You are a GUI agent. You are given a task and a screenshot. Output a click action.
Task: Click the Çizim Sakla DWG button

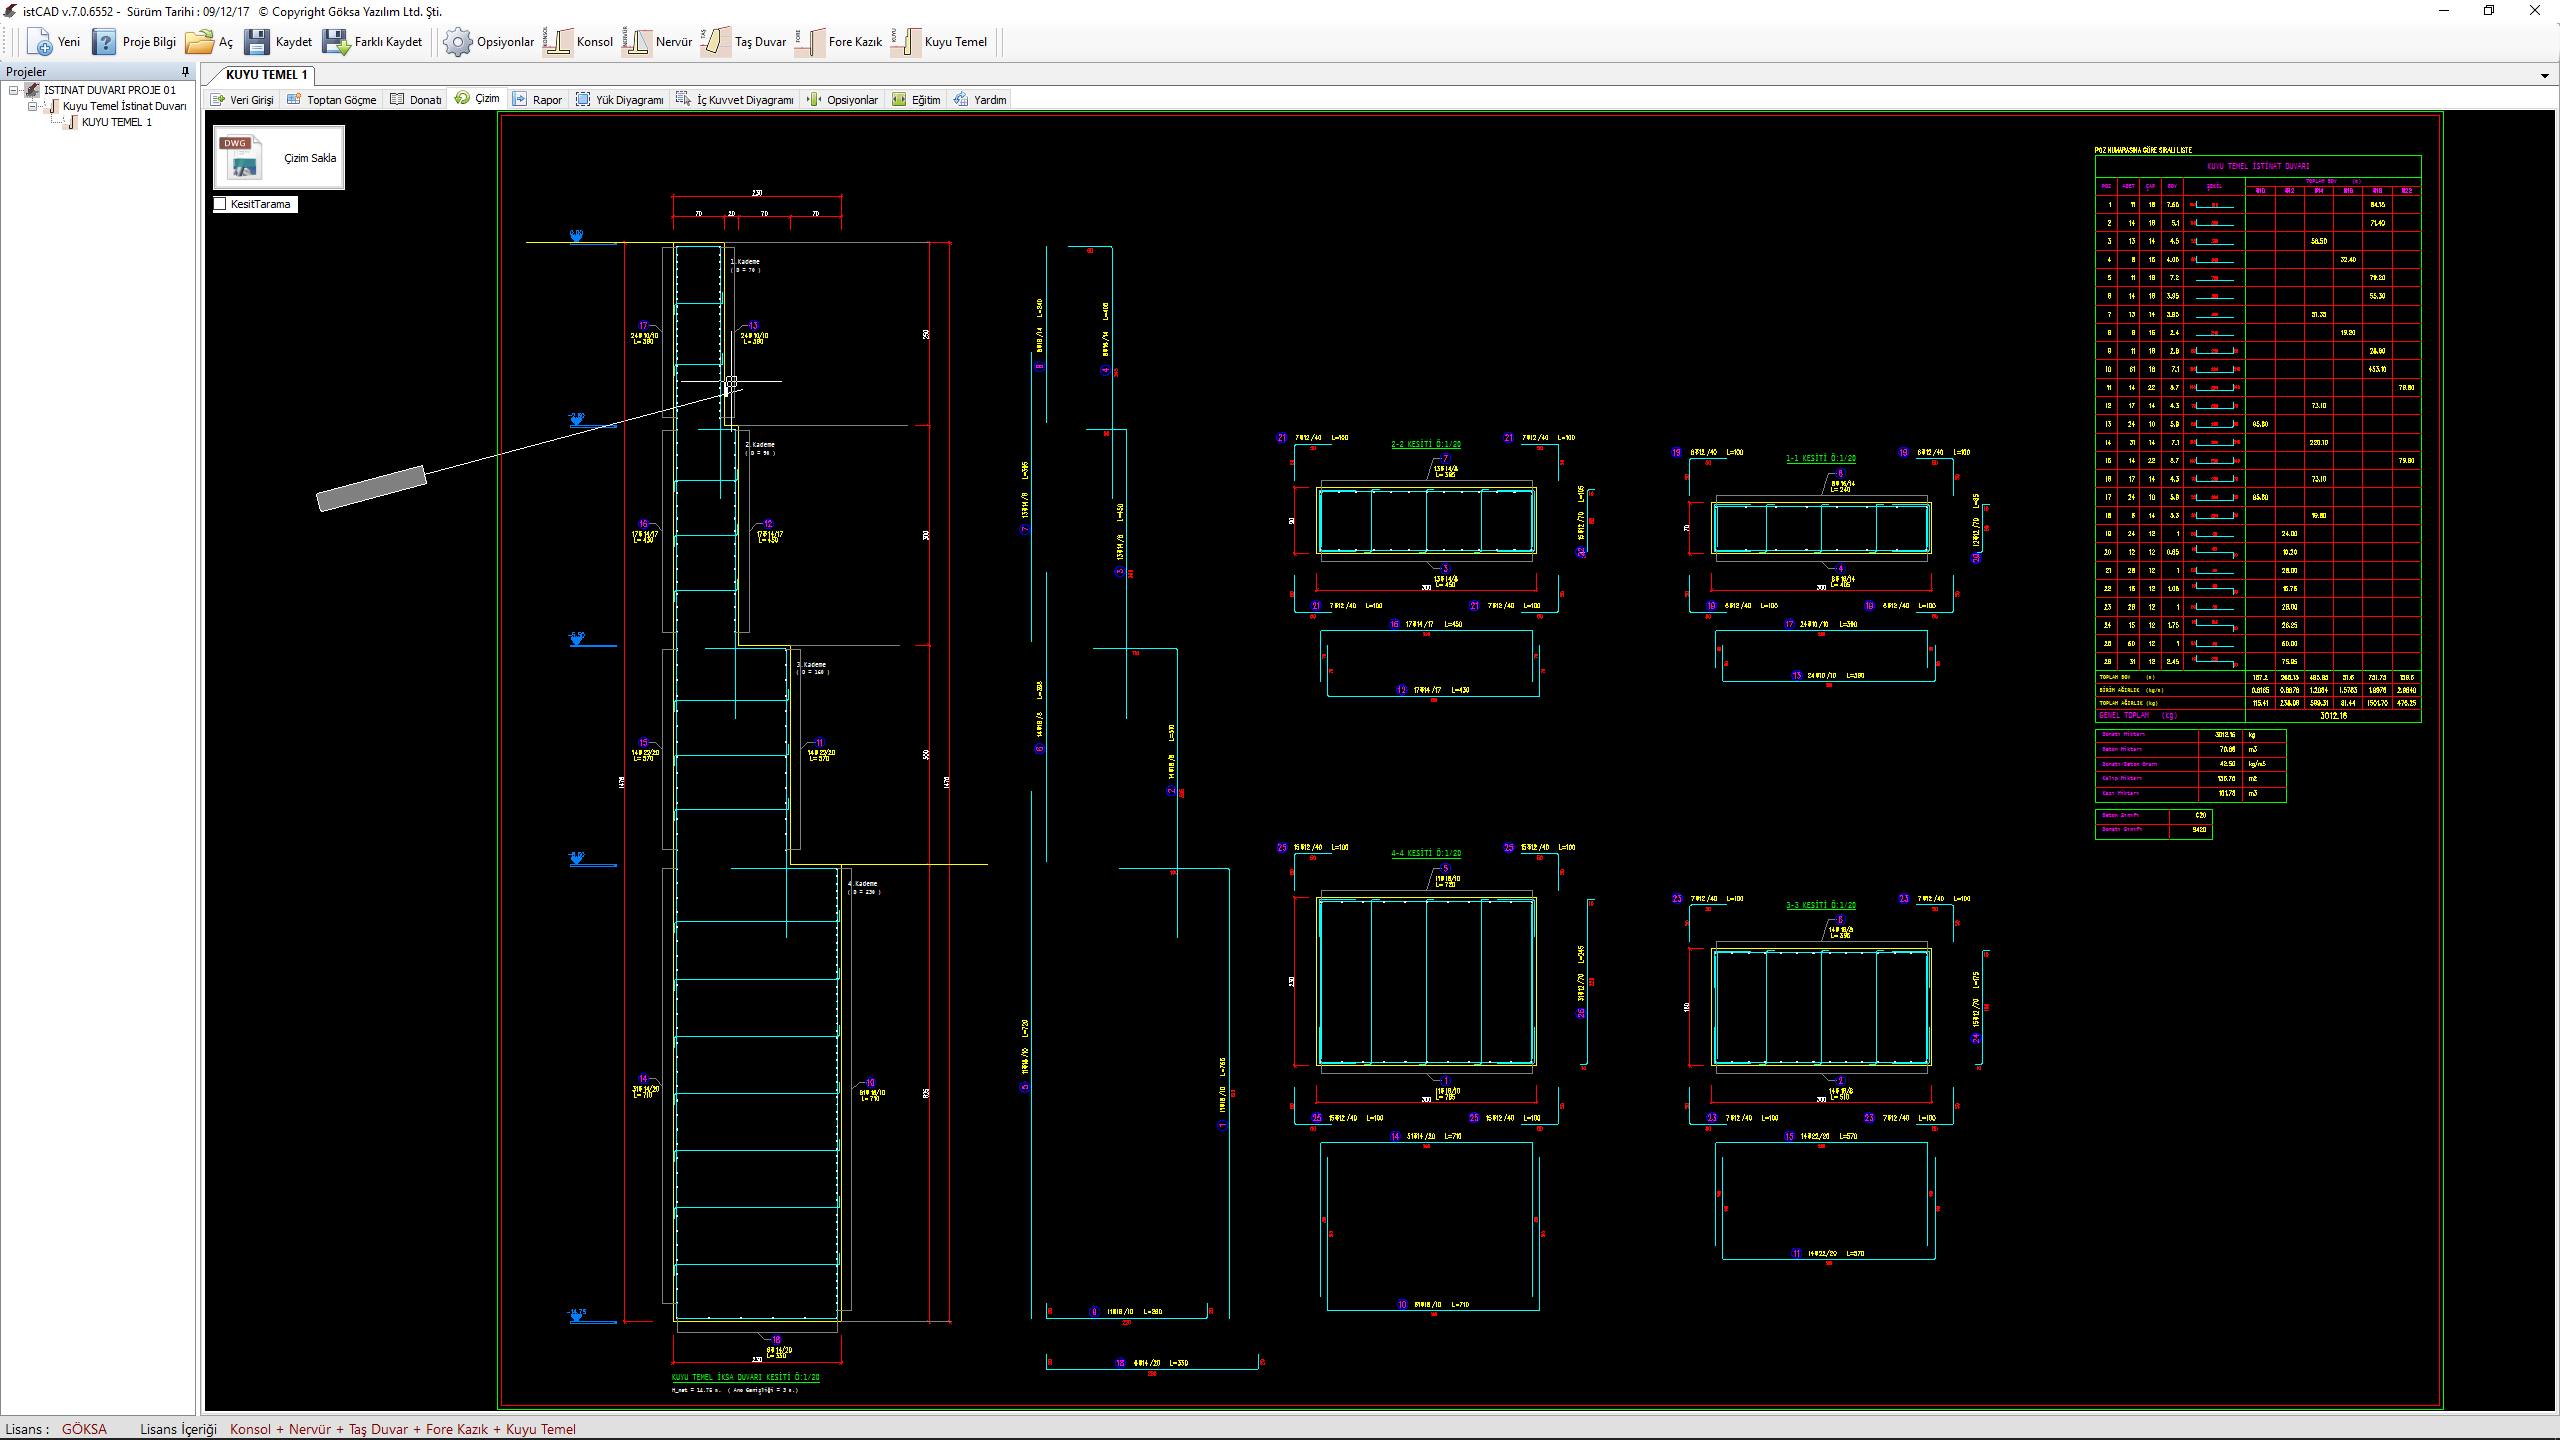click(279, 158)
